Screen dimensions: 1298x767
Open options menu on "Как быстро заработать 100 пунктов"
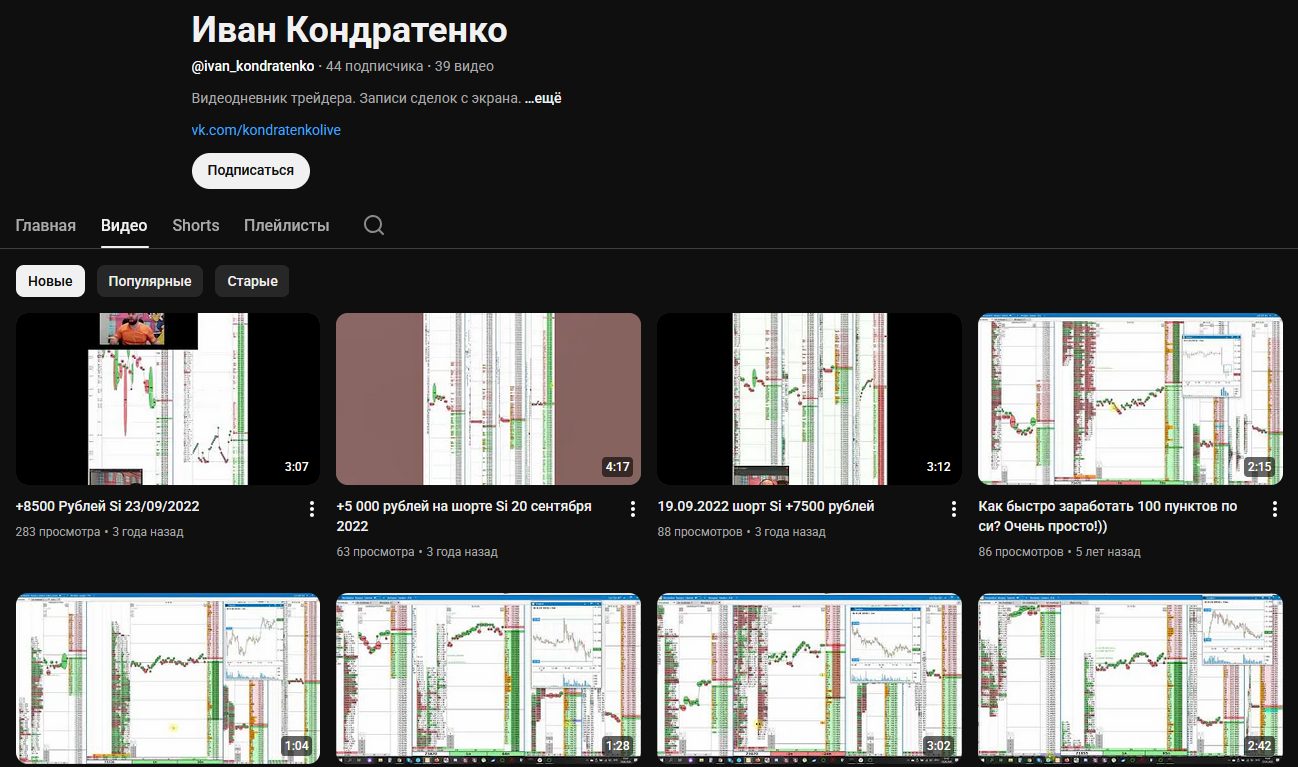[1274, 508]
